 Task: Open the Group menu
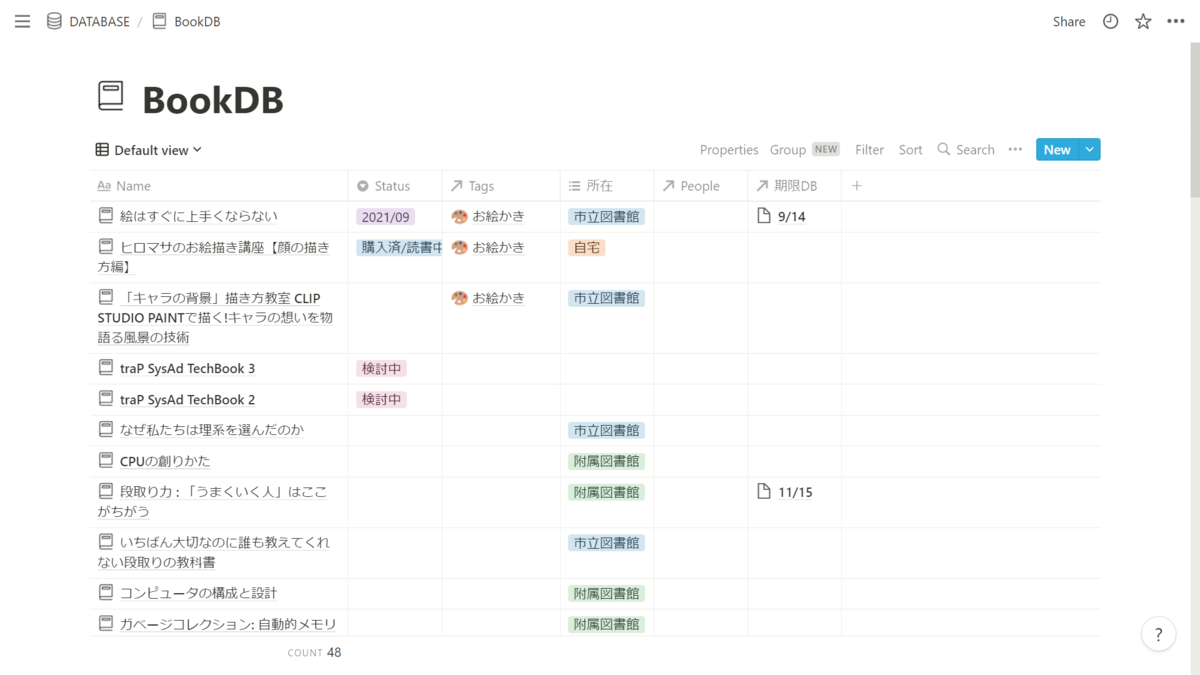click(804, 150)
